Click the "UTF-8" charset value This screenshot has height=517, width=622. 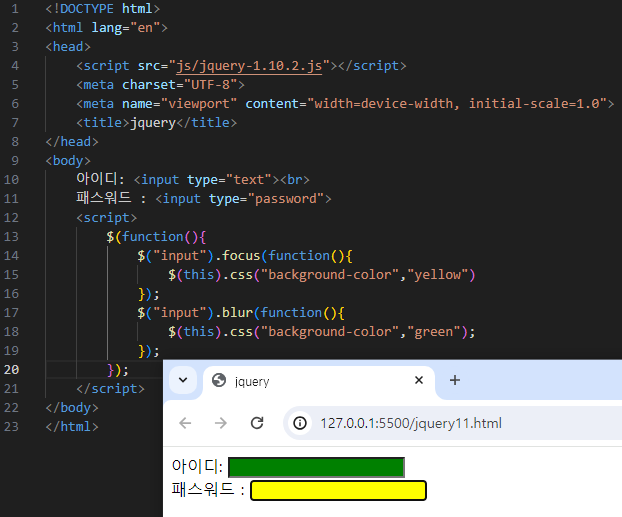pos(211,85)
